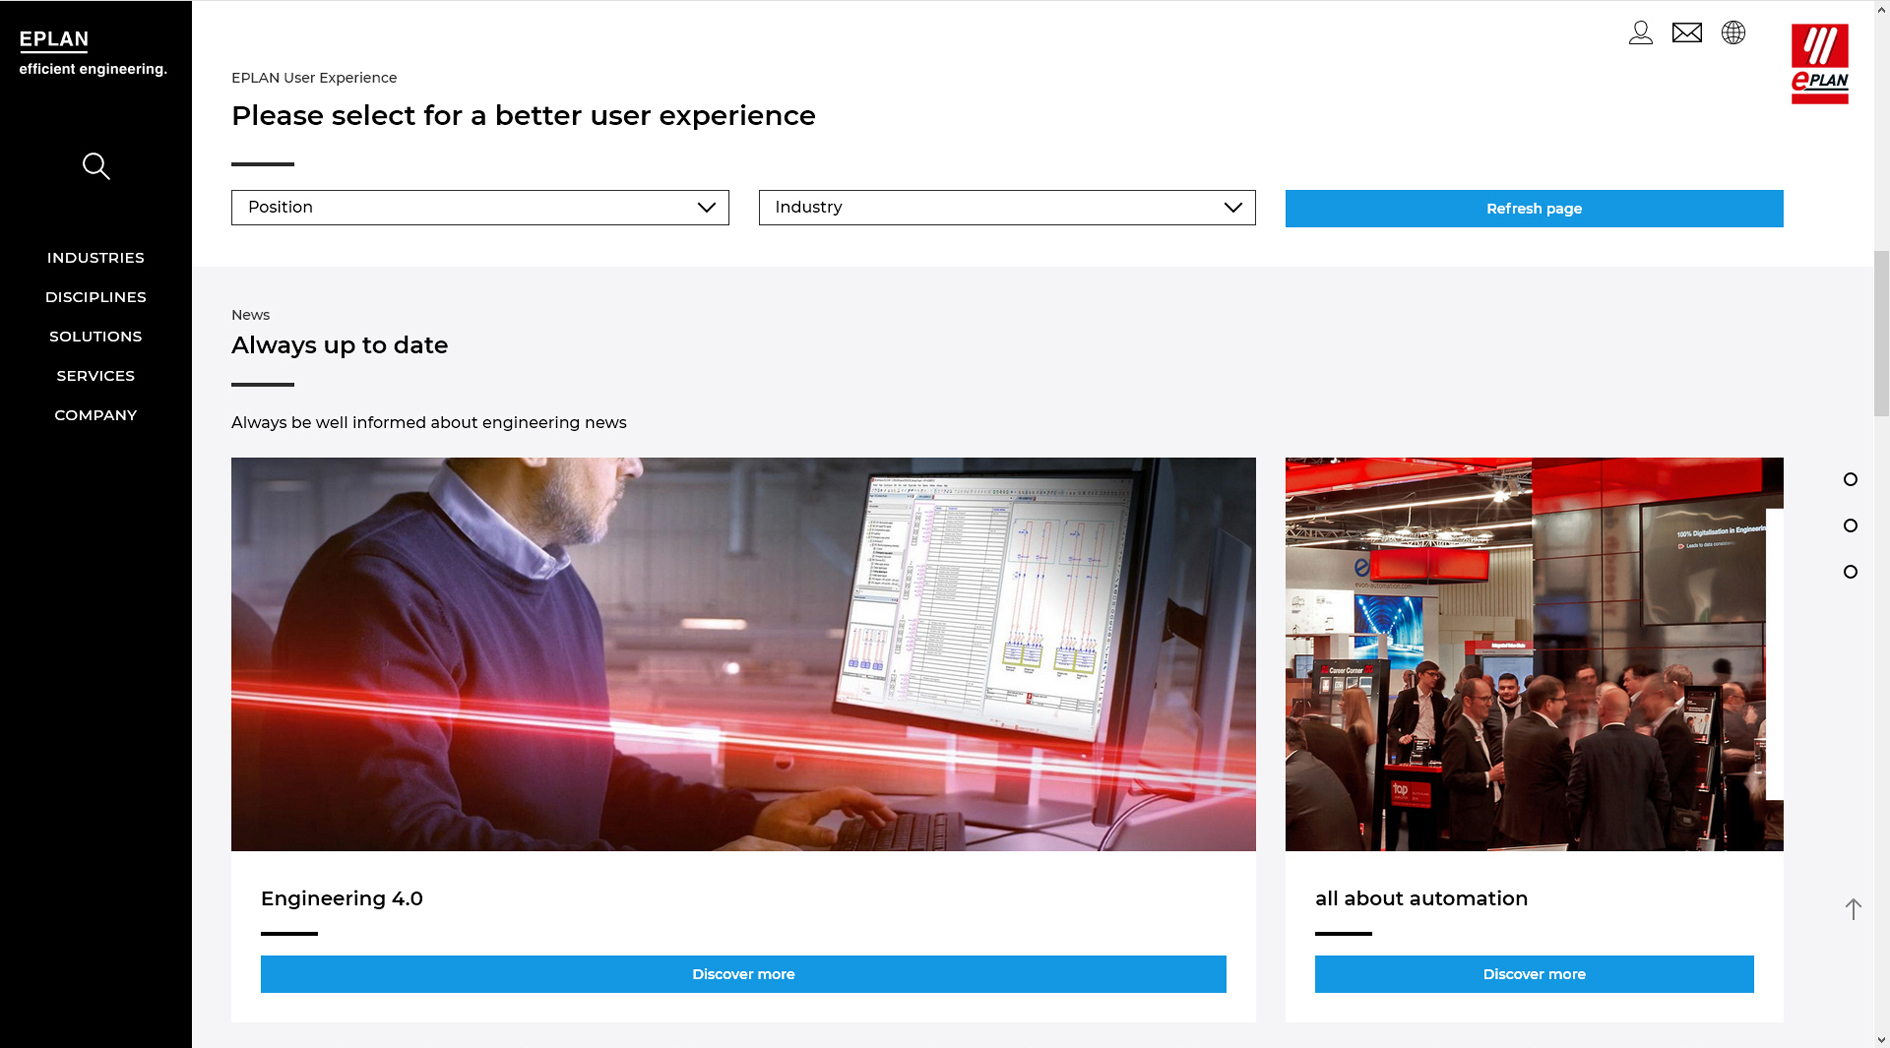
Task: Click the globe language selector icon
Action: [1733, 33]
